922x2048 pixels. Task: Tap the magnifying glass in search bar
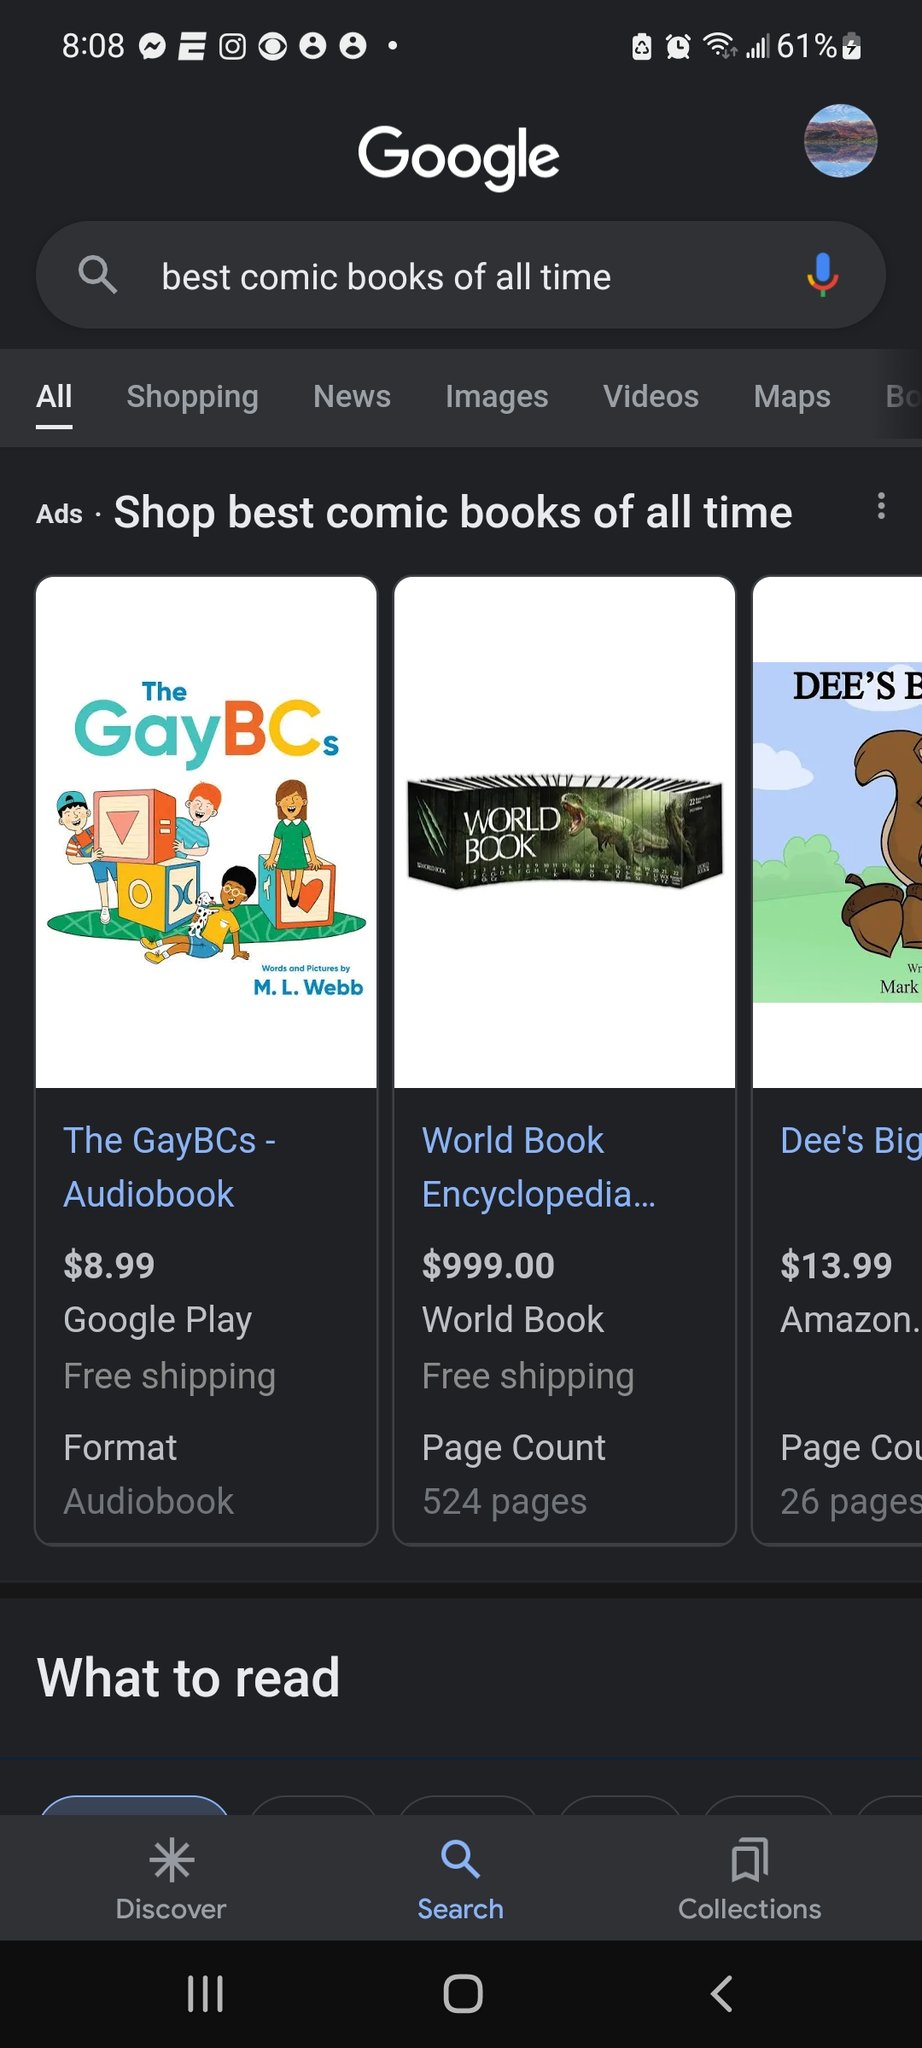click(x=97, y=273)
